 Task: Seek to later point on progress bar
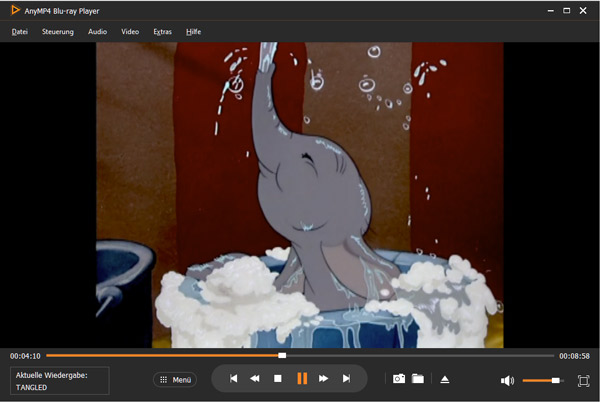pos(420,356)
